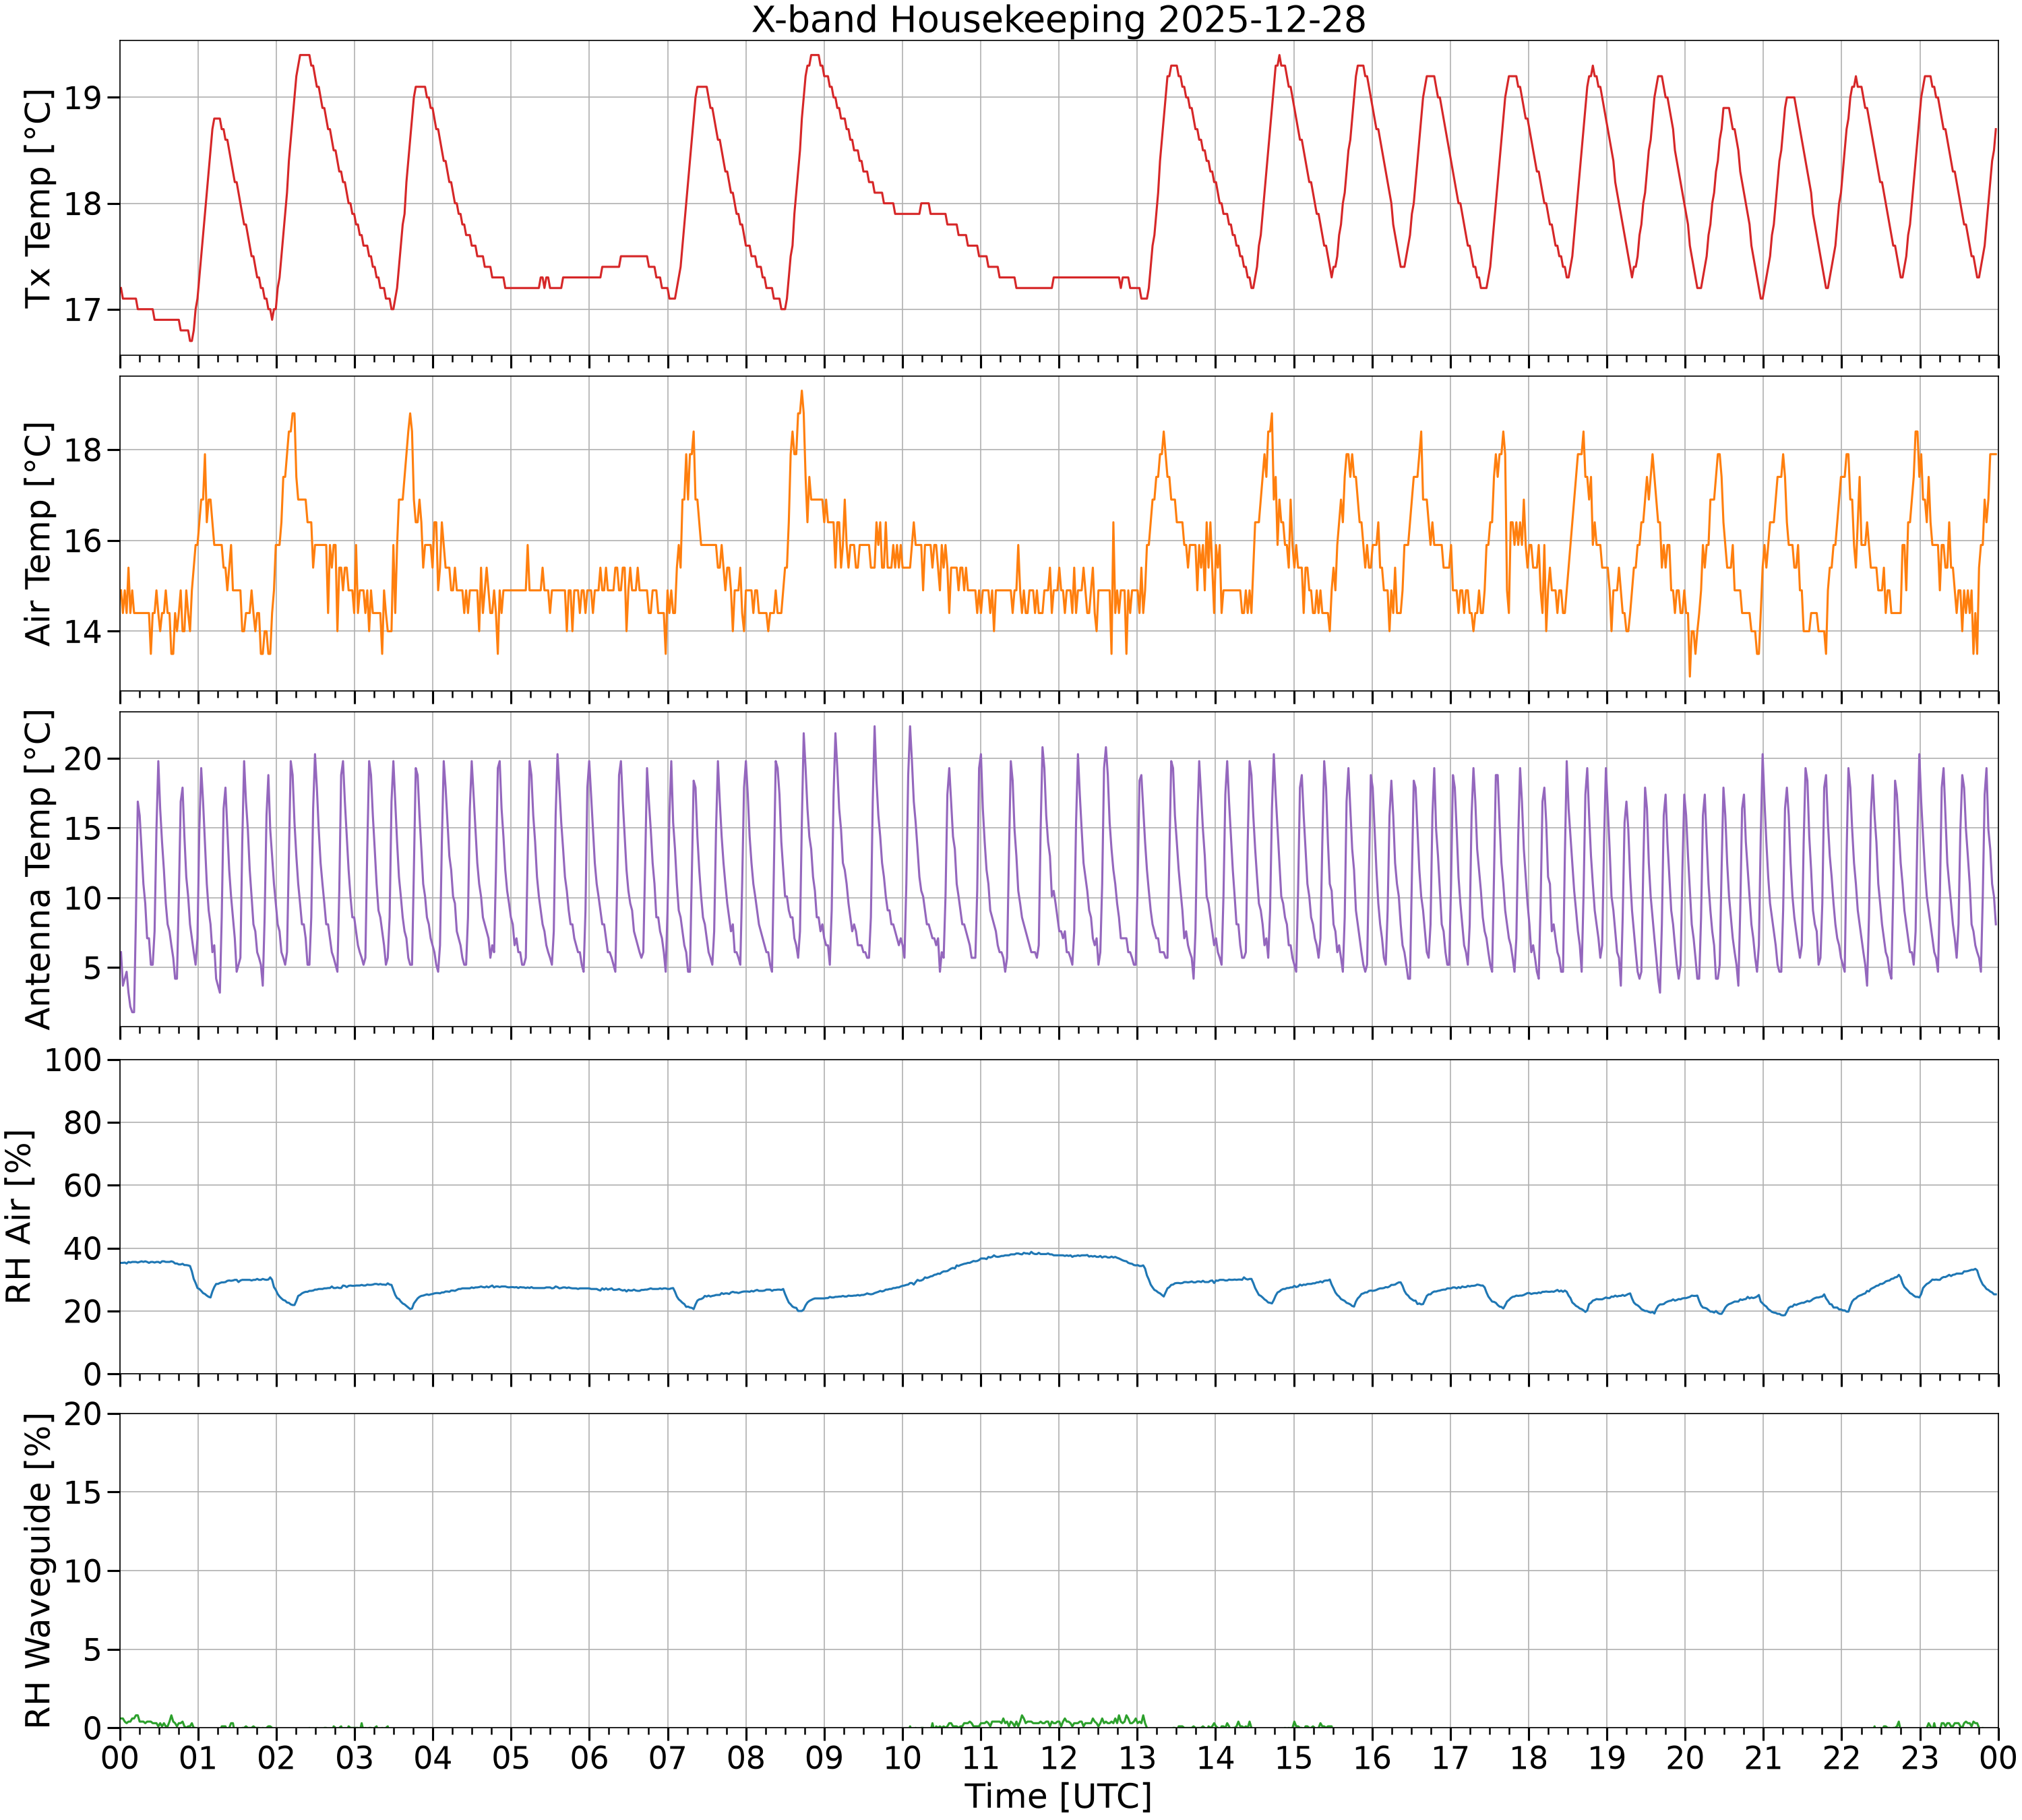This screenshot has height=1820, width=2022.
Task: Click the 12 hour tick label
Action: (x=1059, y=1757)
